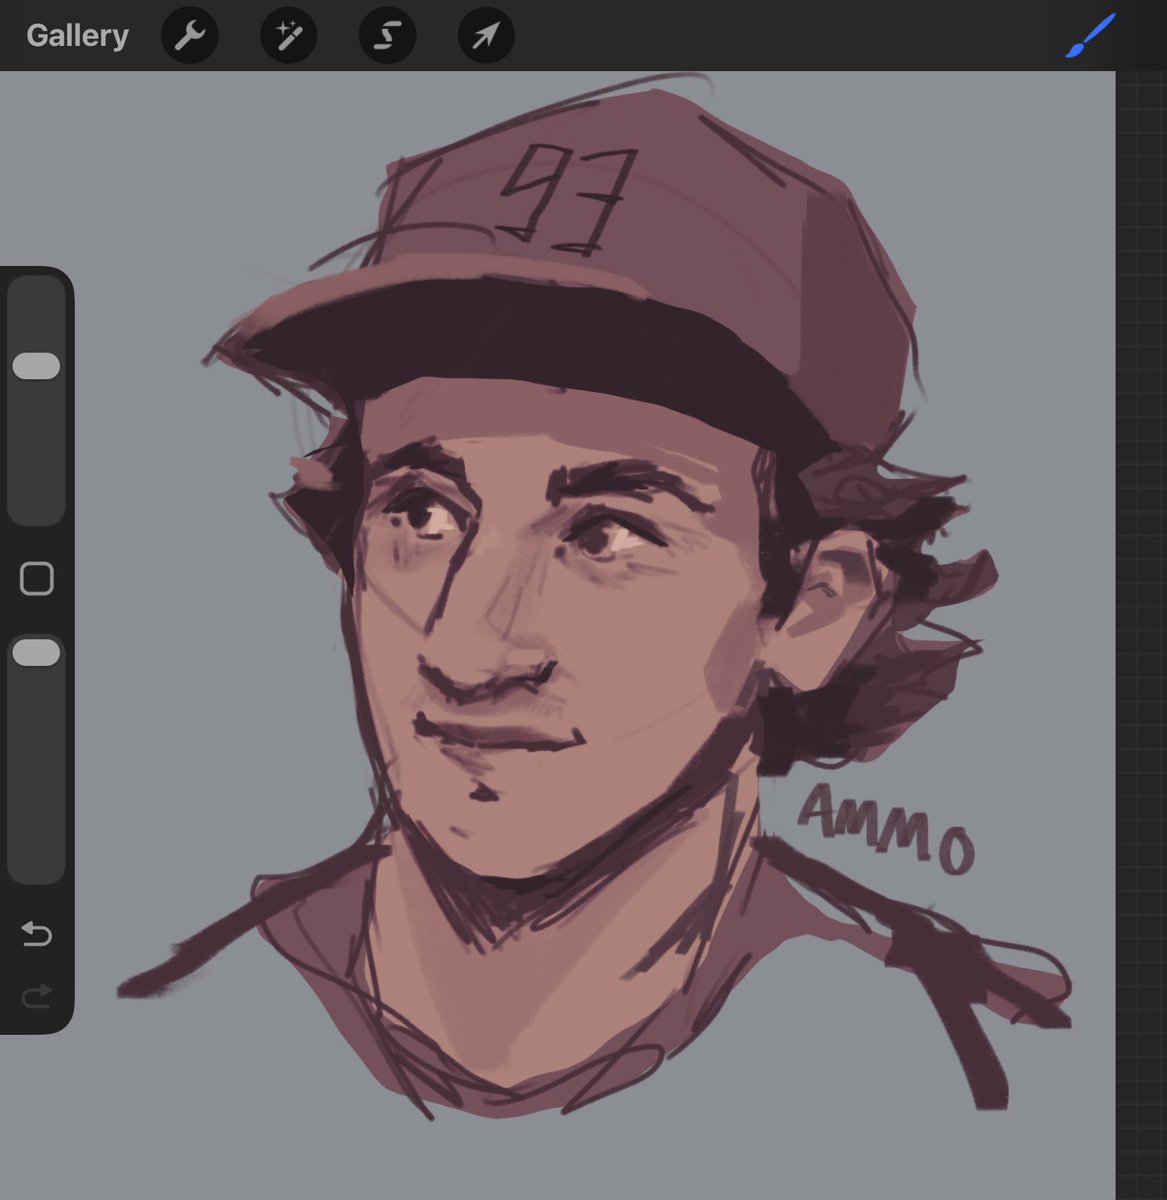The height and width of the screenshot is (1200, 1167).
Task: Return to the Gallery
Action: tap(77, 36)
